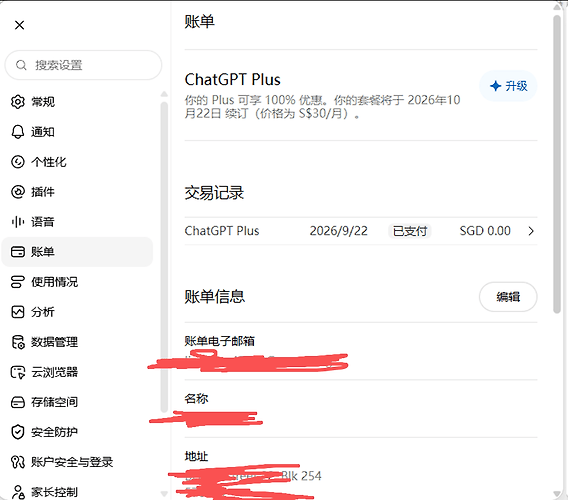Go to the 通知 settings section
Screen dimensions: 568x500
pos(77,132)
